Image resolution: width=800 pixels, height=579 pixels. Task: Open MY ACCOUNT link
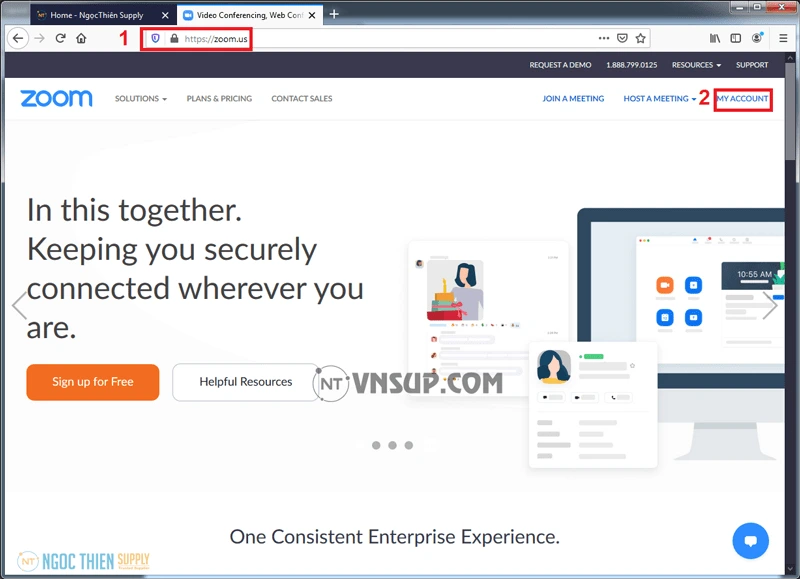click(743, 98)
